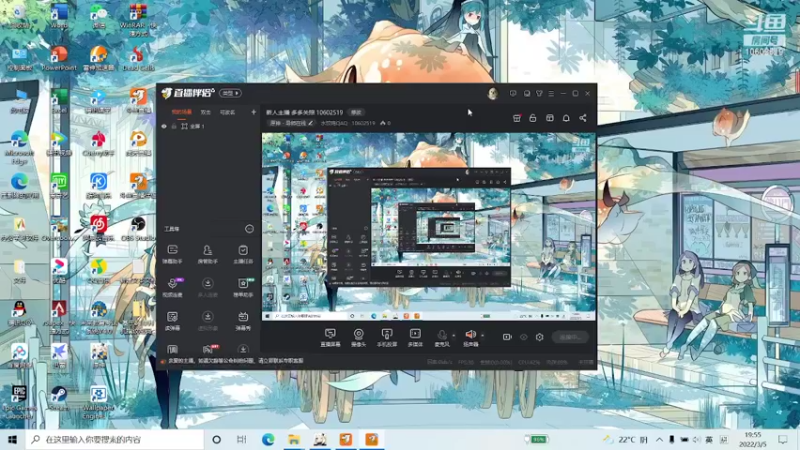This screenshot has width=800, height=450.
Task: Click the start live button at bottom right
Action: (x=570, y=337)
